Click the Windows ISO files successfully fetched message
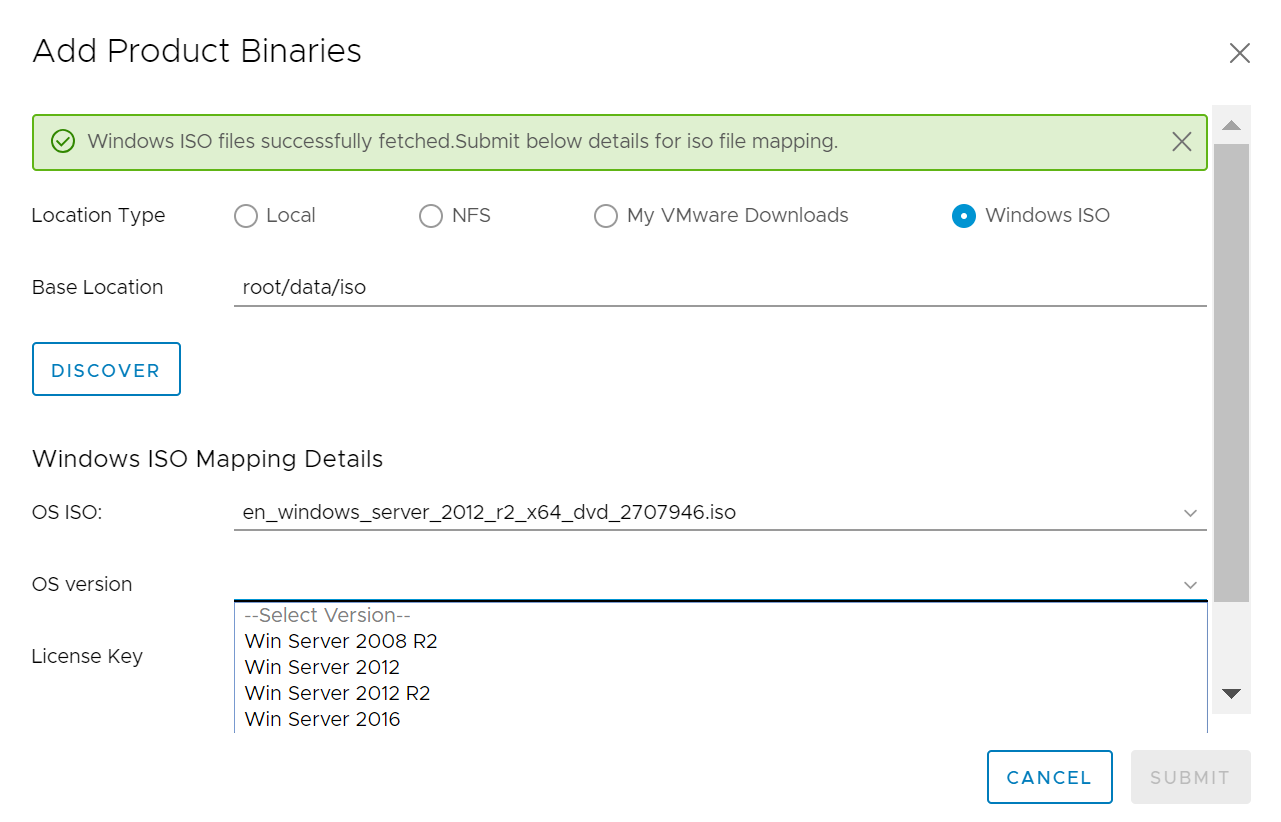 [462, 142]
